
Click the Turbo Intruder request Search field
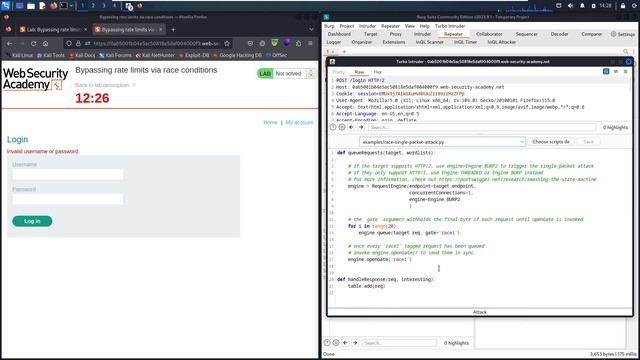[x=482, y=127]
